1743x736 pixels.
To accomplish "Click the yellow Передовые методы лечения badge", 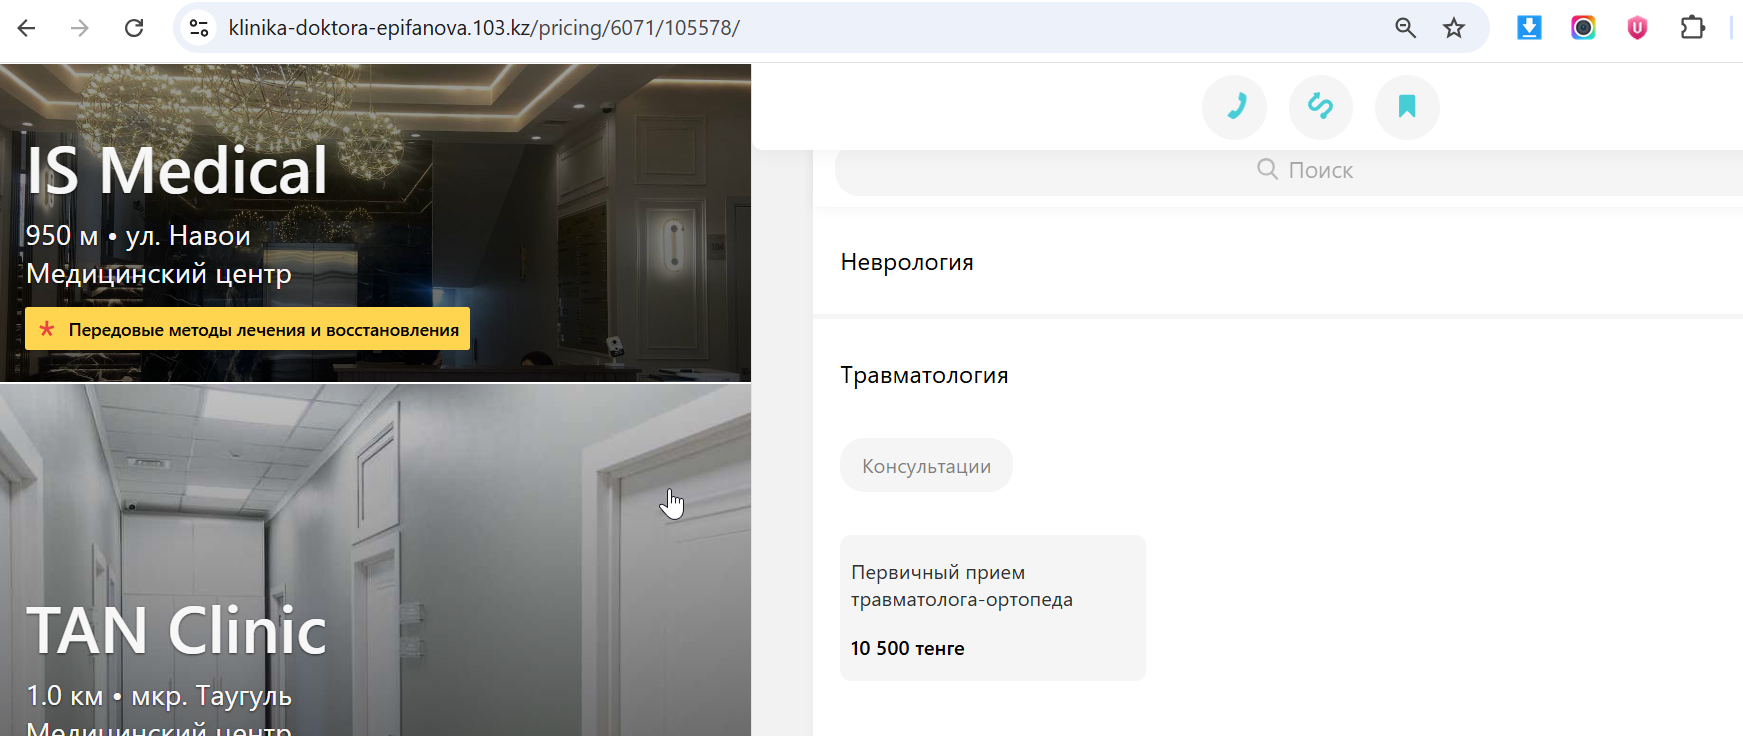I will (x=247, y=329).
